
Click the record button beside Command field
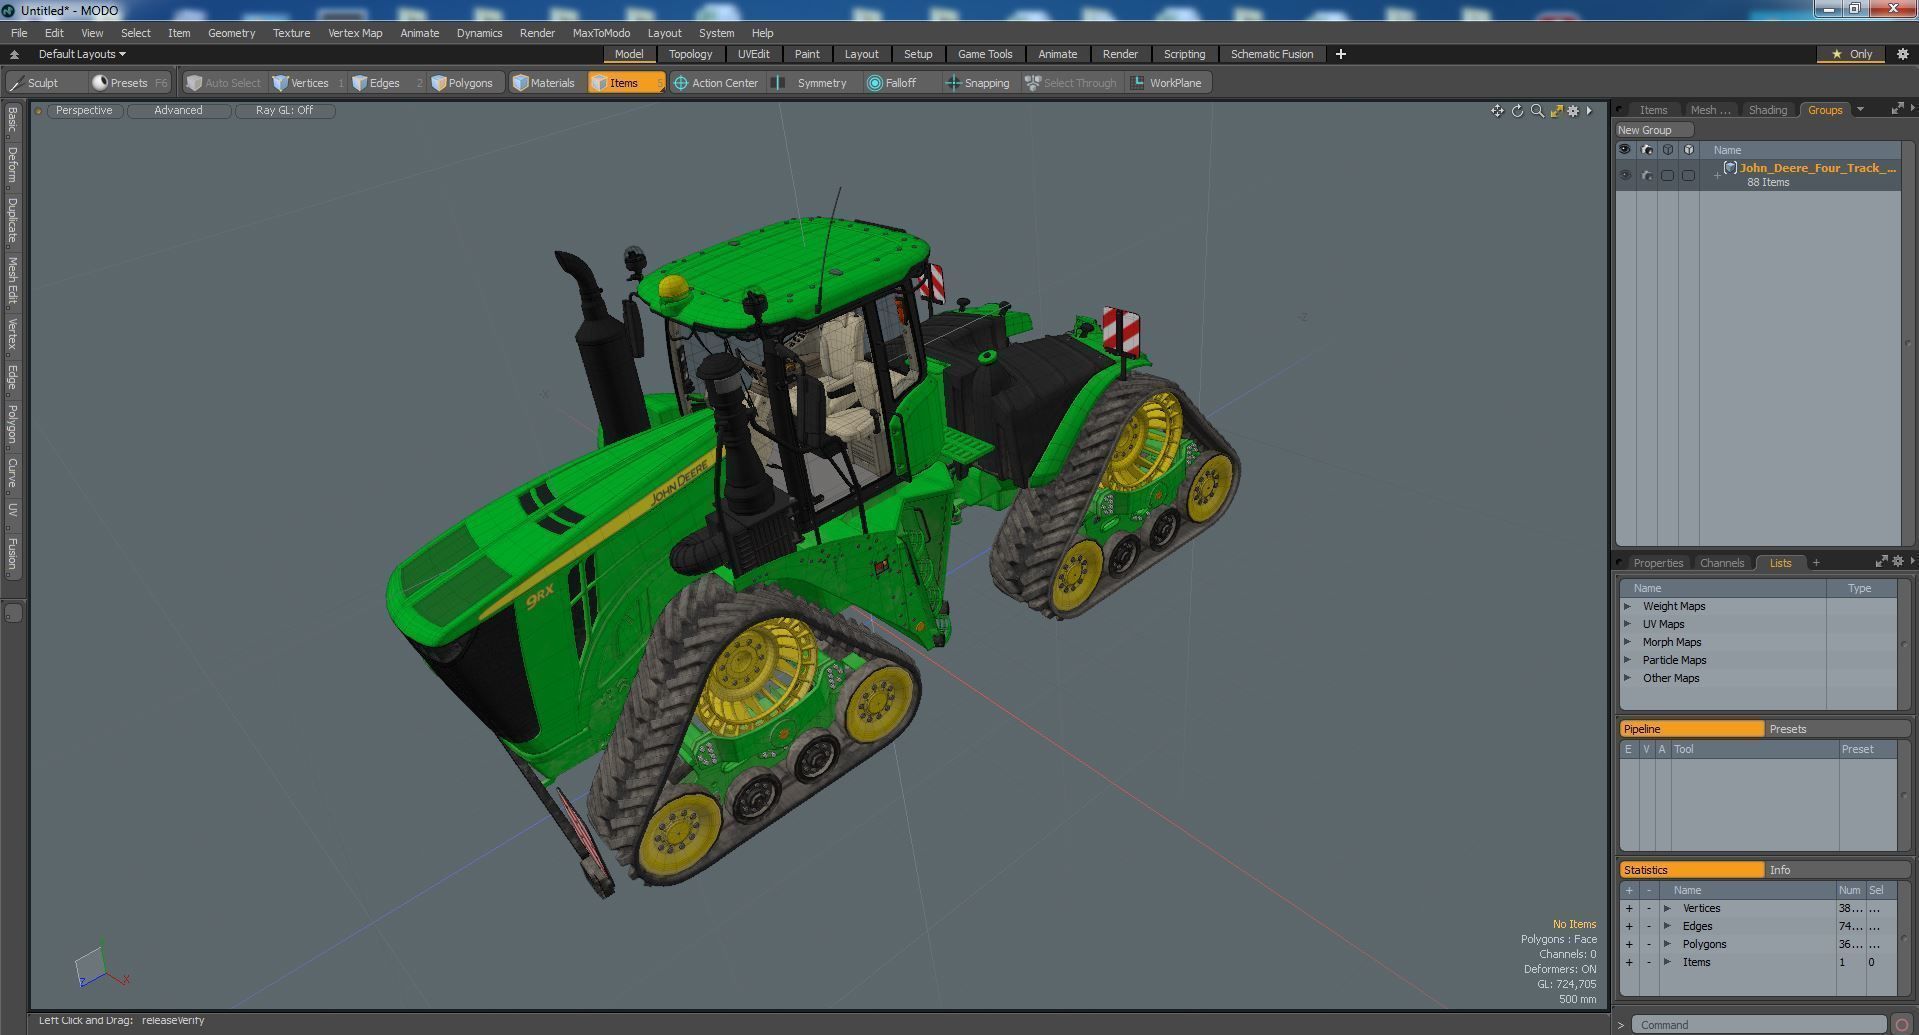1902,1024
